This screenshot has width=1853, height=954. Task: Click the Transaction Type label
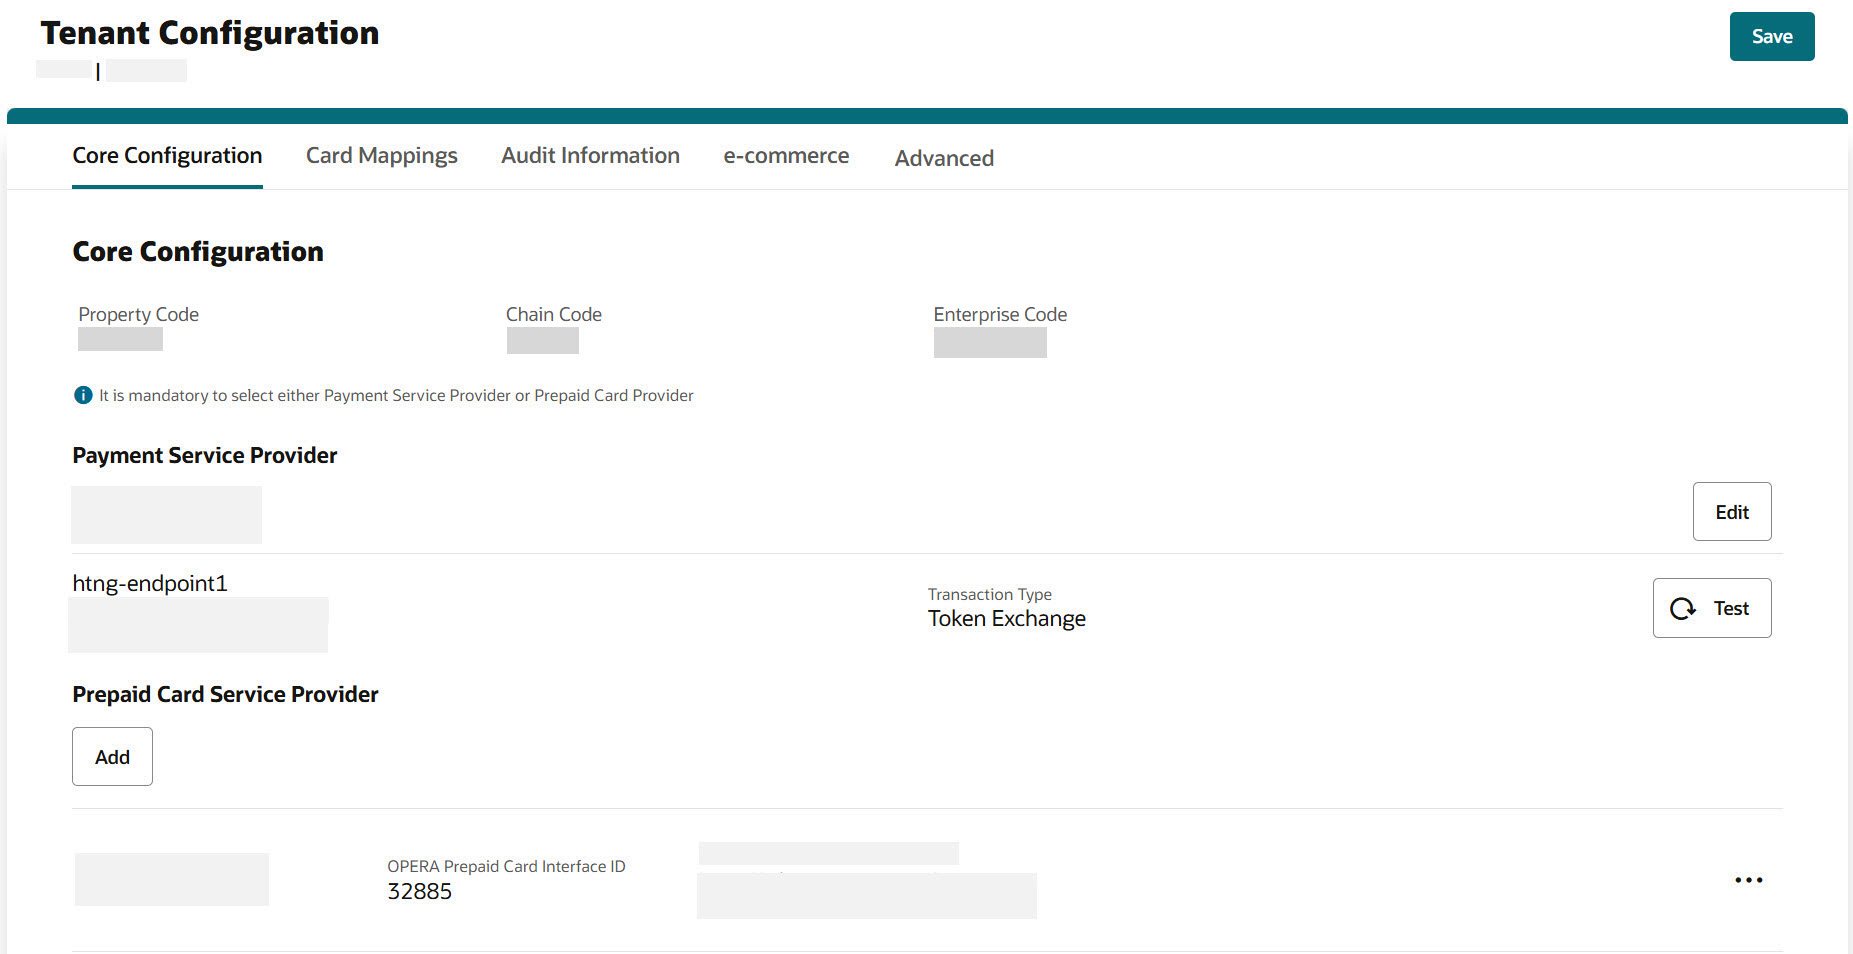click(989, 594)
